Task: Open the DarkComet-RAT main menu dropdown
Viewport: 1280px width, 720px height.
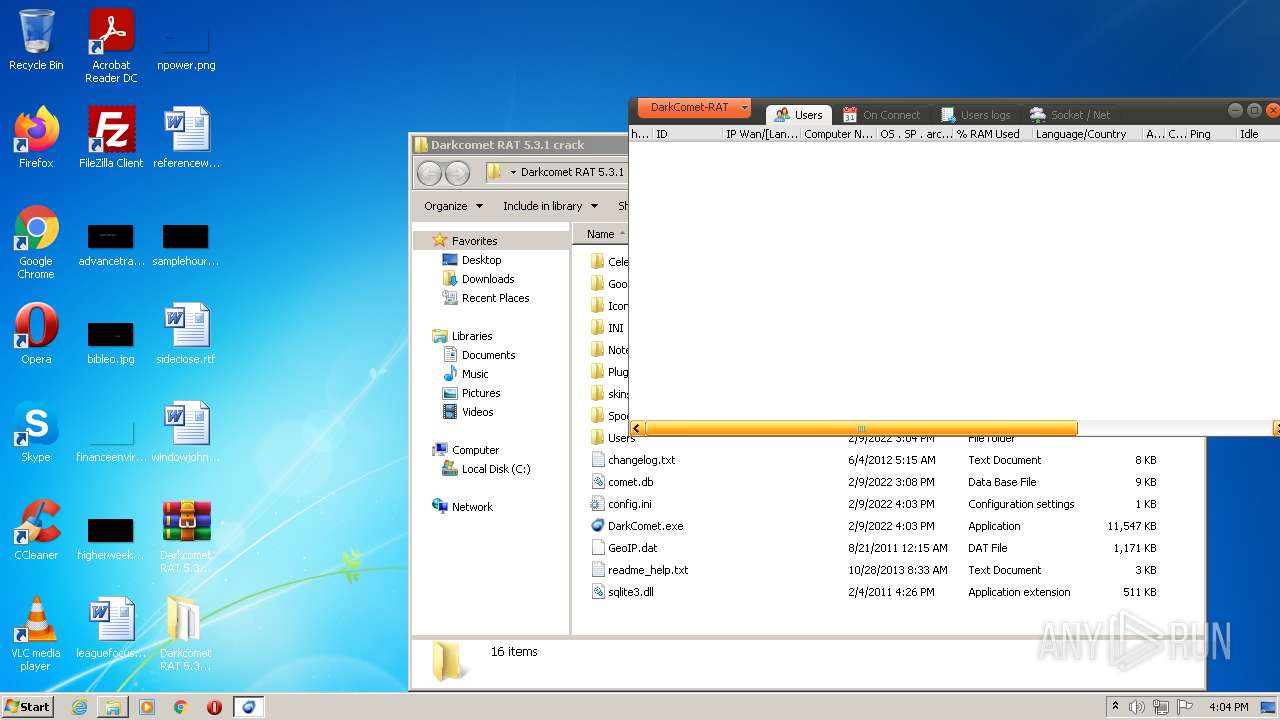Action: [694, 107]
